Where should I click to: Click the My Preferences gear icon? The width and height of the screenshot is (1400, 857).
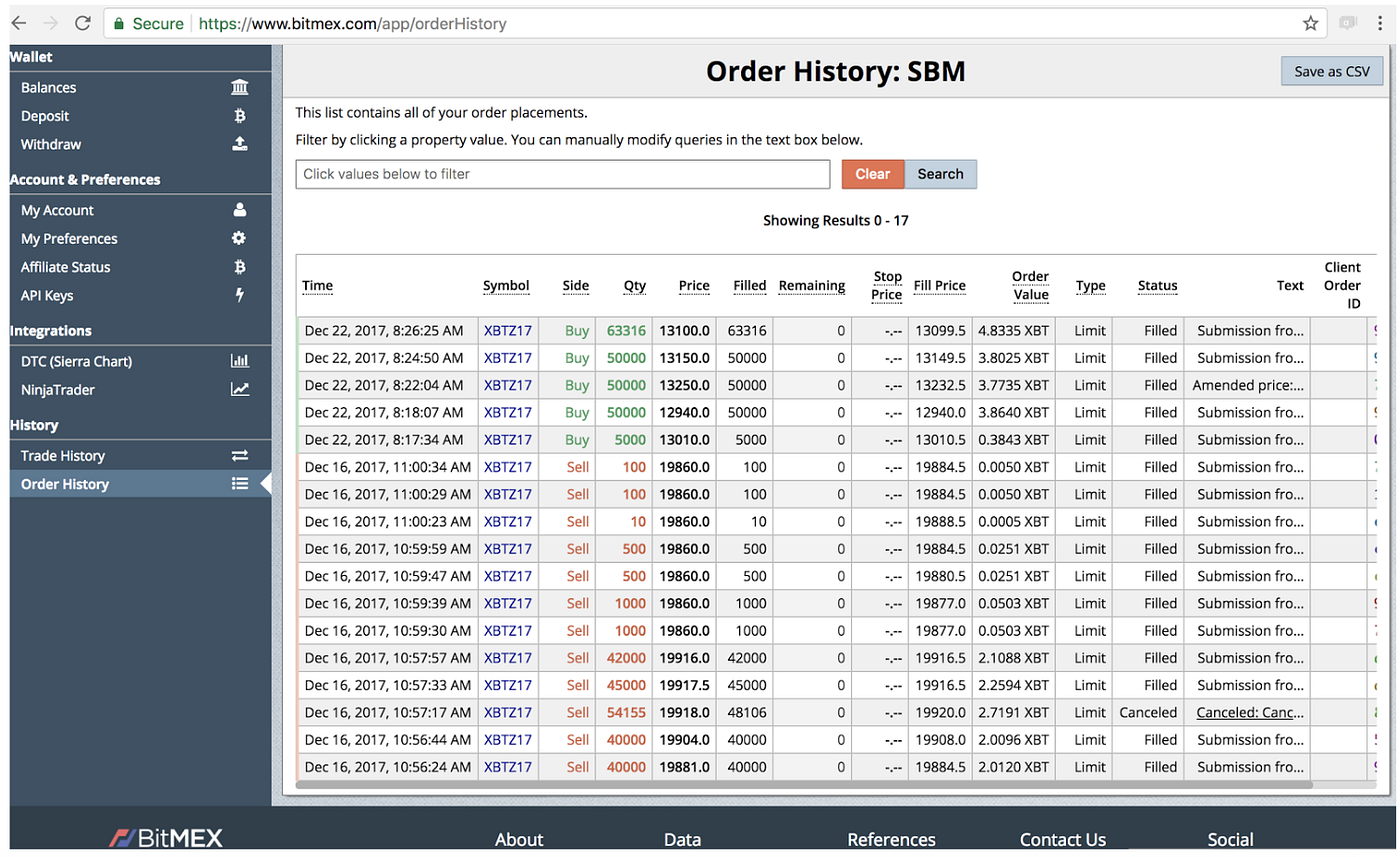[239, 238]
